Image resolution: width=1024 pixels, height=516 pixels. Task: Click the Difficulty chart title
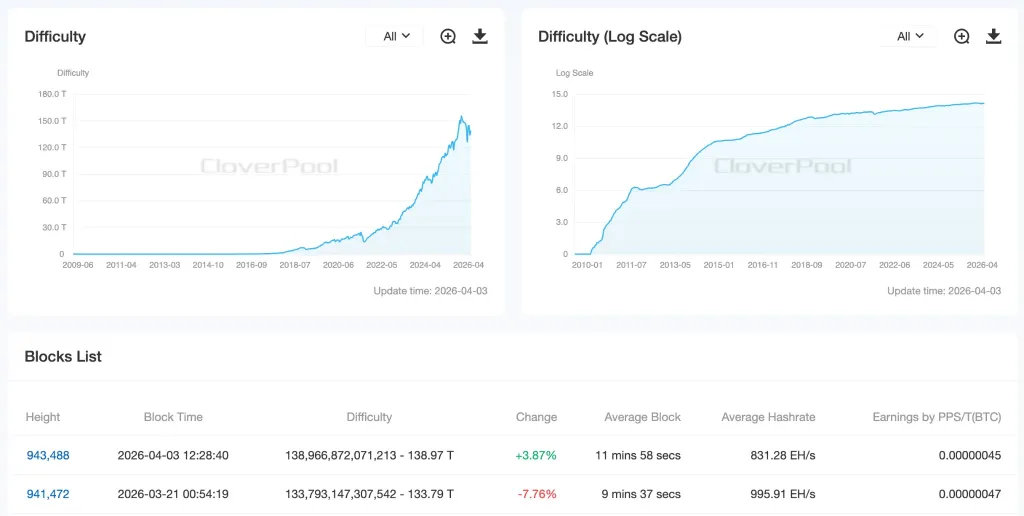click(55, 37)
